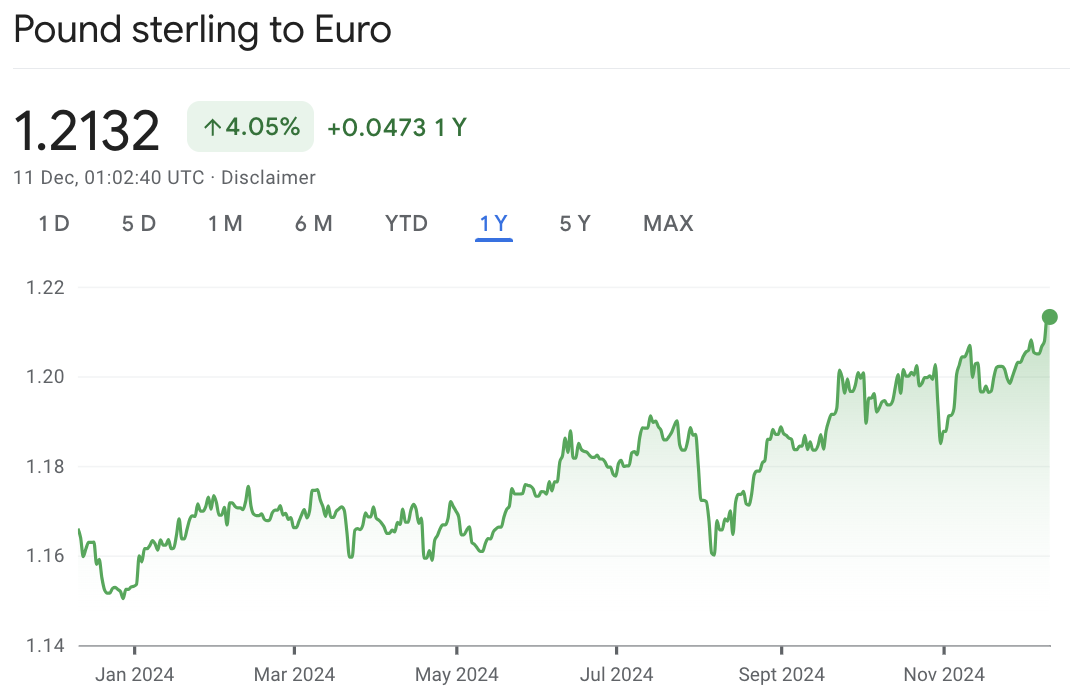Click the May 2024 axis label
The width and height of the screenshot is (1070, 700).
(x=456, y=674)
